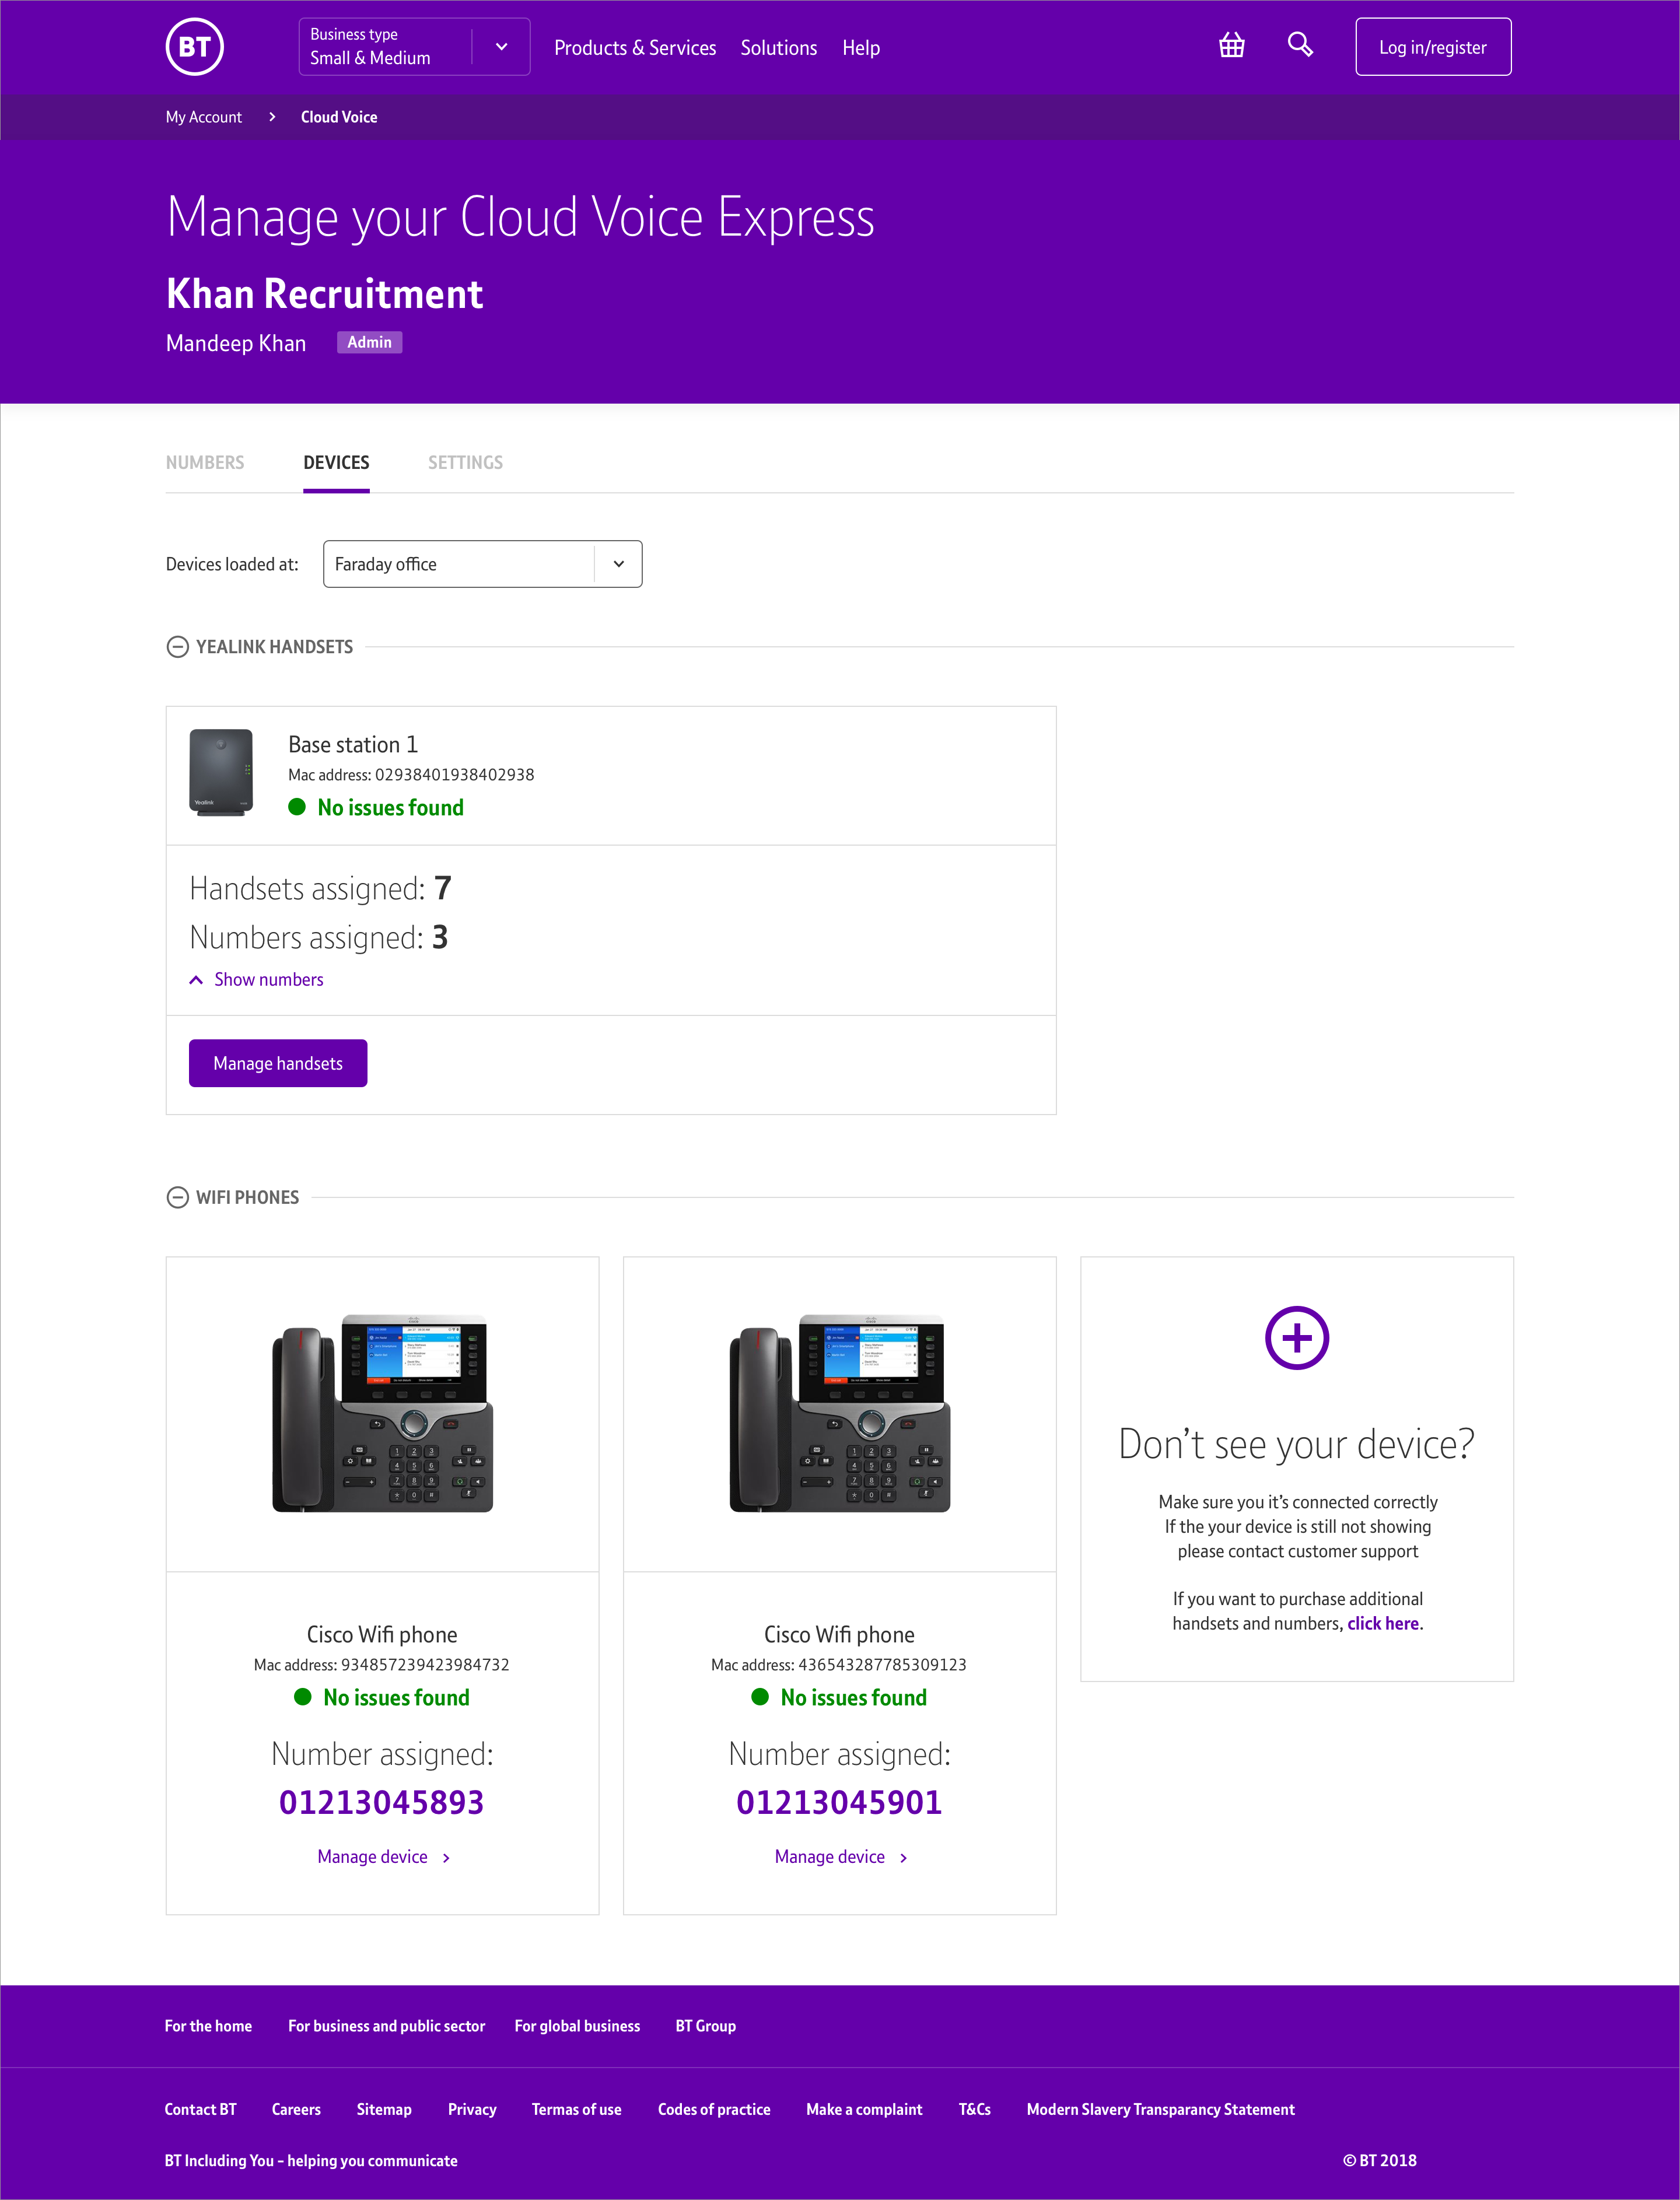Open the shopping basket icon
Screen dimensions: 1680x2200
pos(1231,46)
